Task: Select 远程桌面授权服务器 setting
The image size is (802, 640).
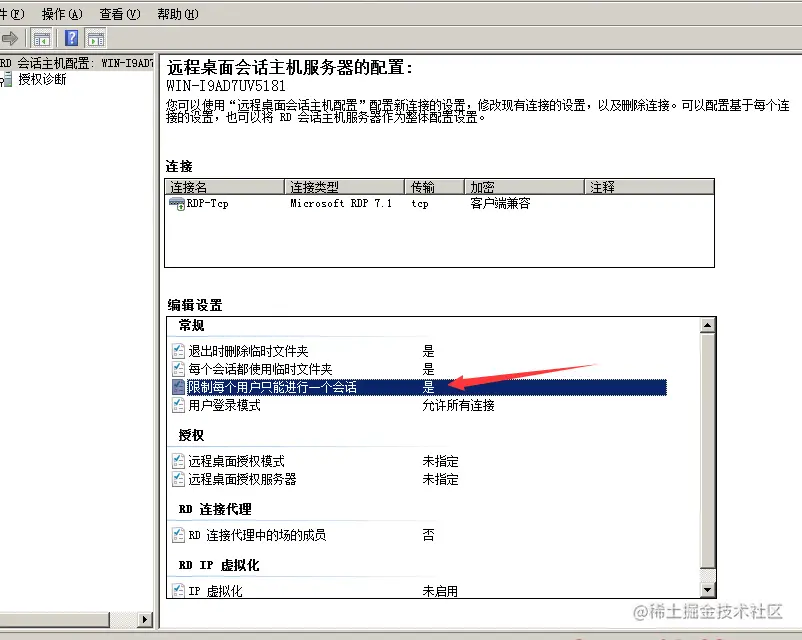Action: pyautogui.click(x=242, y=479)
